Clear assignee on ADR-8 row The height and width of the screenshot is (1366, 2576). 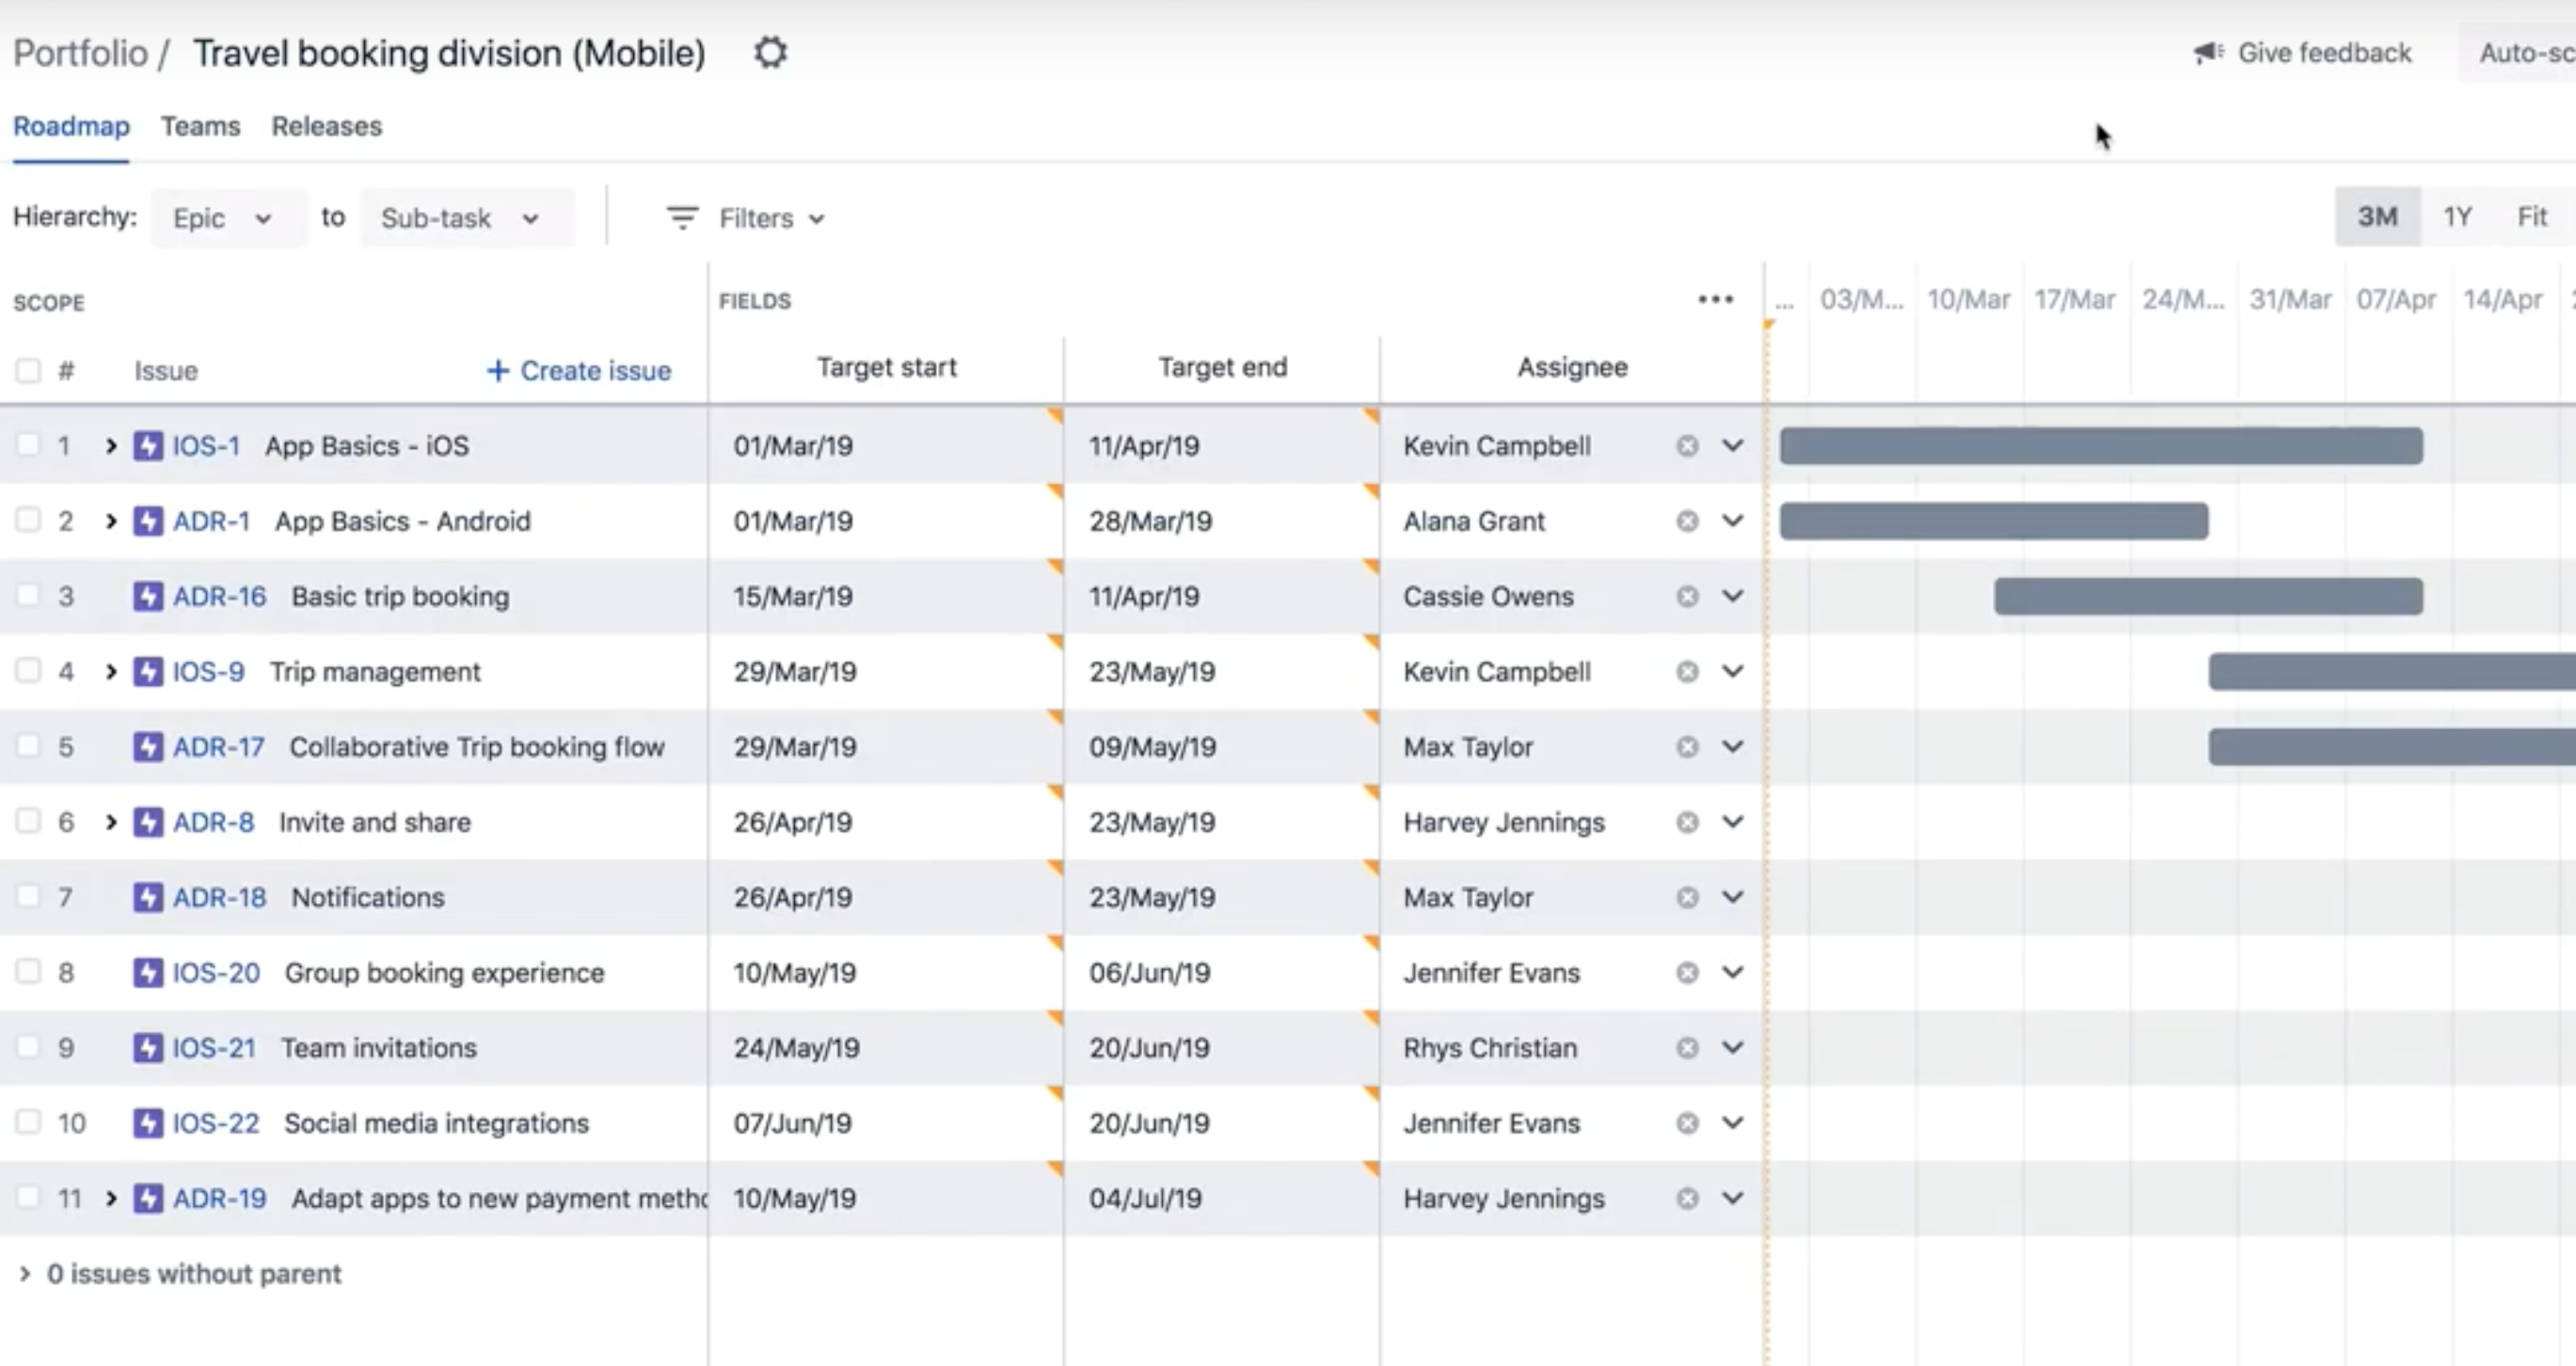[x=1687, y=822]
